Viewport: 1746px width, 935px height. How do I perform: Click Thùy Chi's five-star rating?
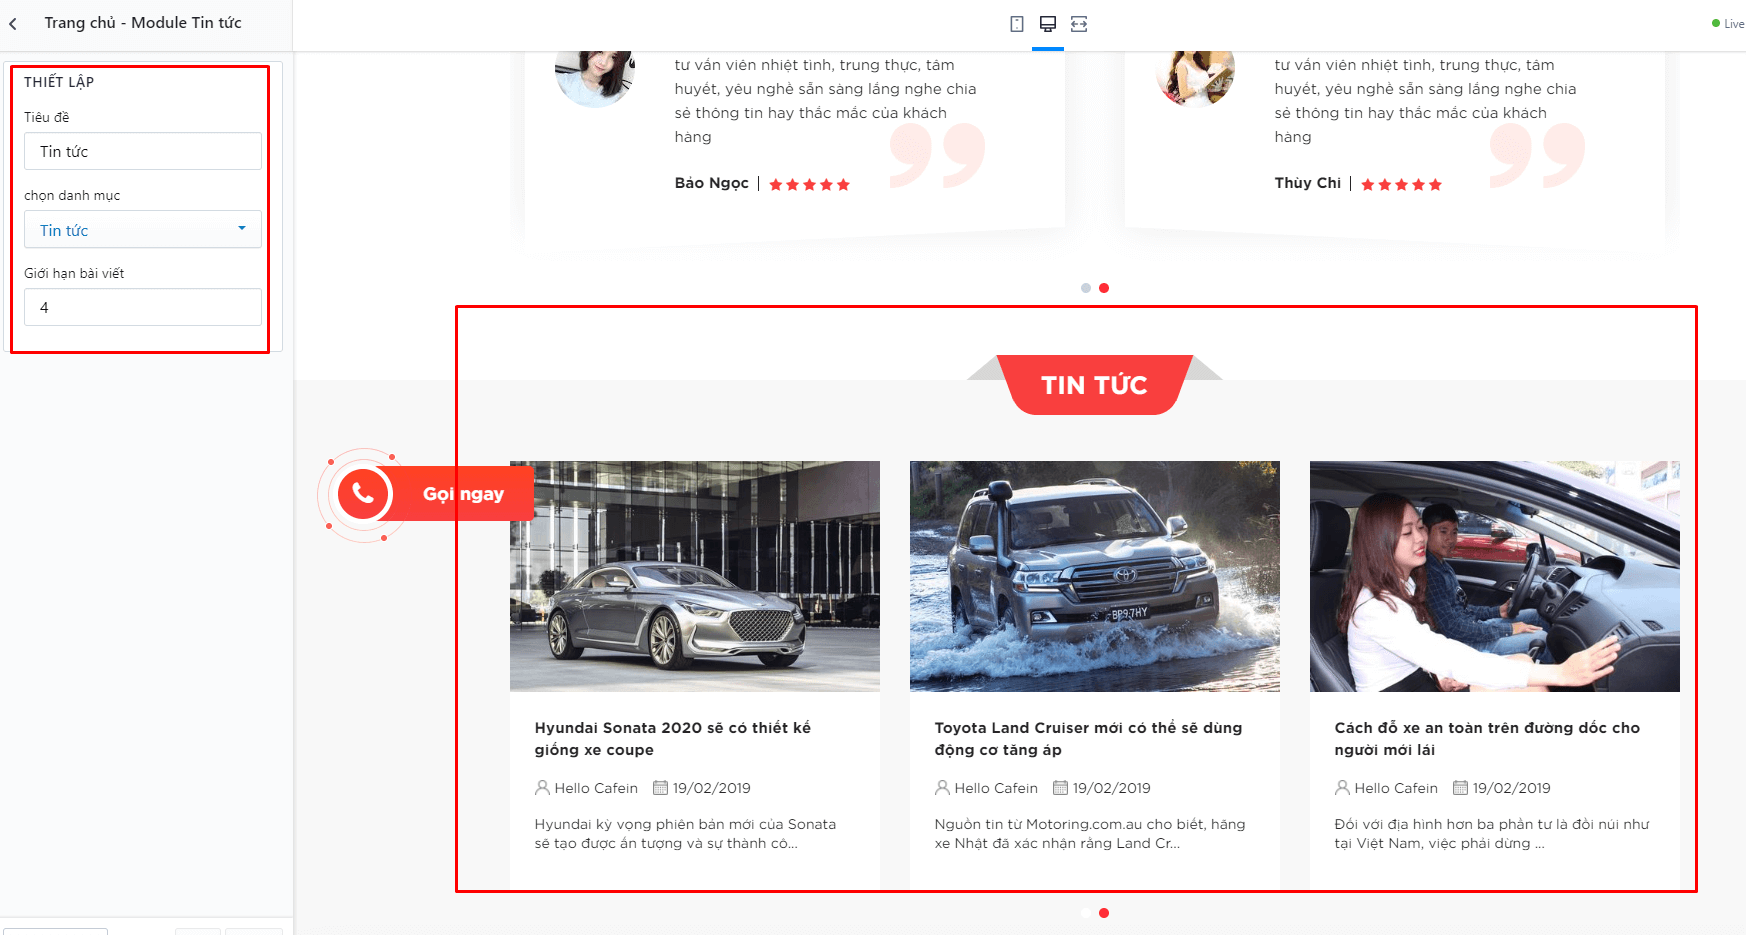point(1402,184)
